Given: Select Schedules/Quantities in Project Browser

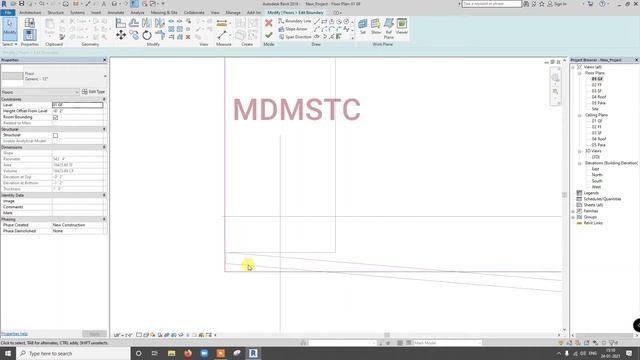Looking at the screenshot, I should (x=602, y=199).
